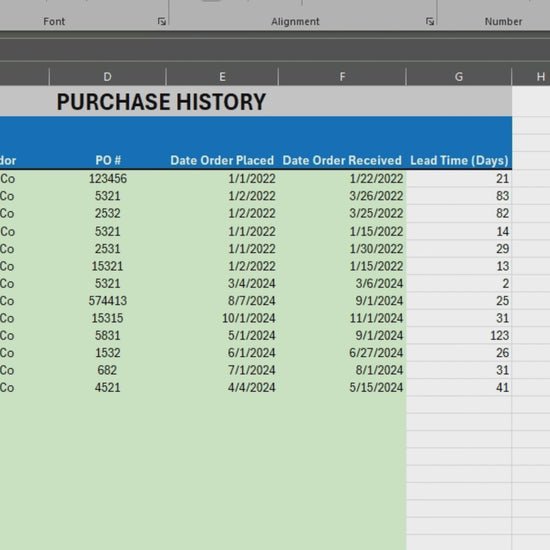The width and height of the screenshot is (550, 550).
Task: Select column E header
Action: click(222, 76)
